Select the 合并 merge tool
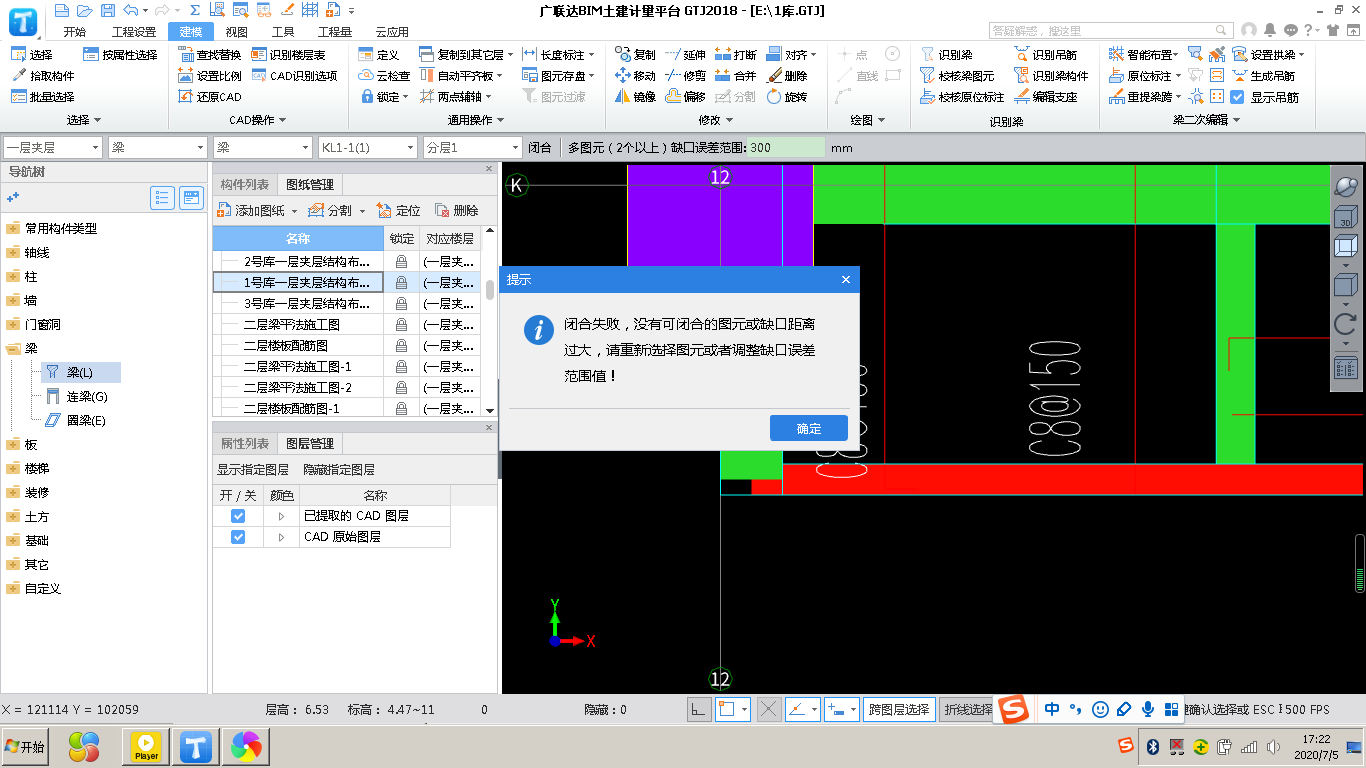Image resolution: width=1366 pixels, height=768 pixels. tap(736, 76)
